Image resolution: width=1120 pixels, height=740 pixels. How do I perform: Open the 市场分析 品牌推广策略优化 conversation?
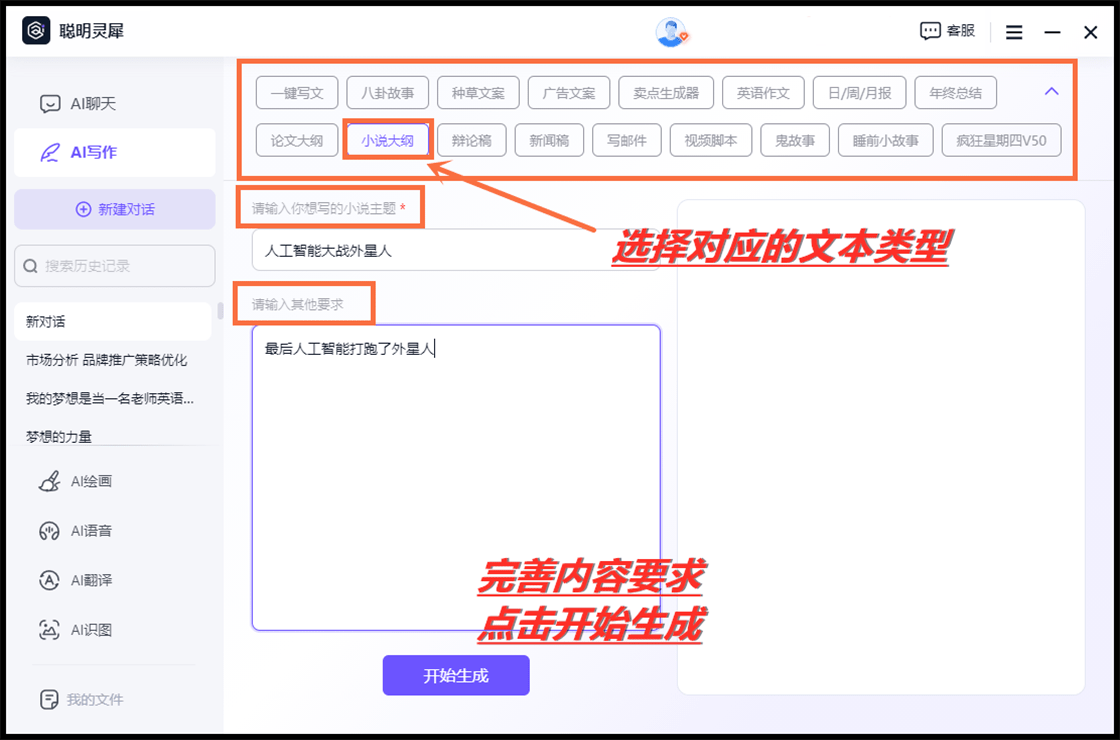[106, 360]
